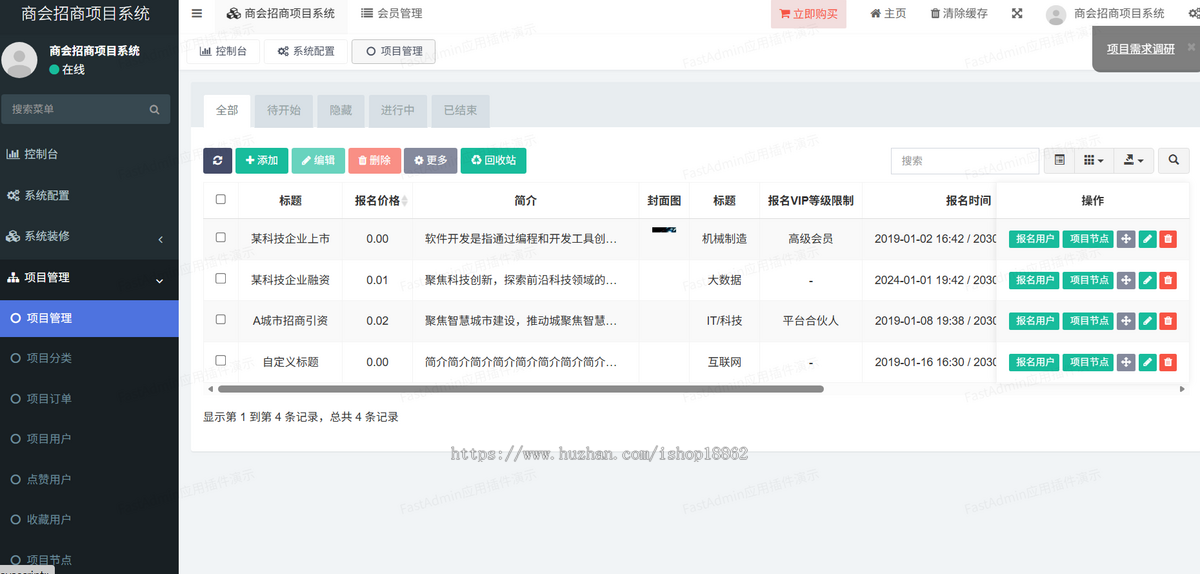Toggle the sidebar hamburger menu
Image resolution: width=1200 pixels, height=574 pixels.
(197, 14)
